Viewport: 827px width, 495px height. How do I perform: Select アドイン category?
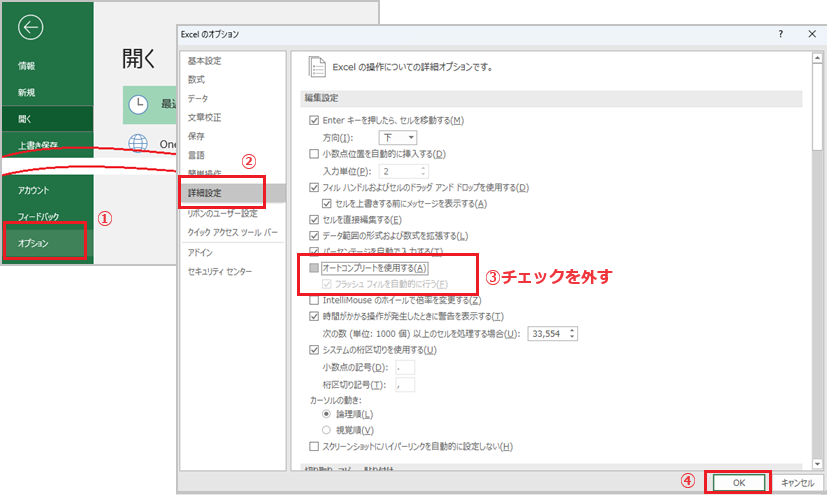click(200, 253)
